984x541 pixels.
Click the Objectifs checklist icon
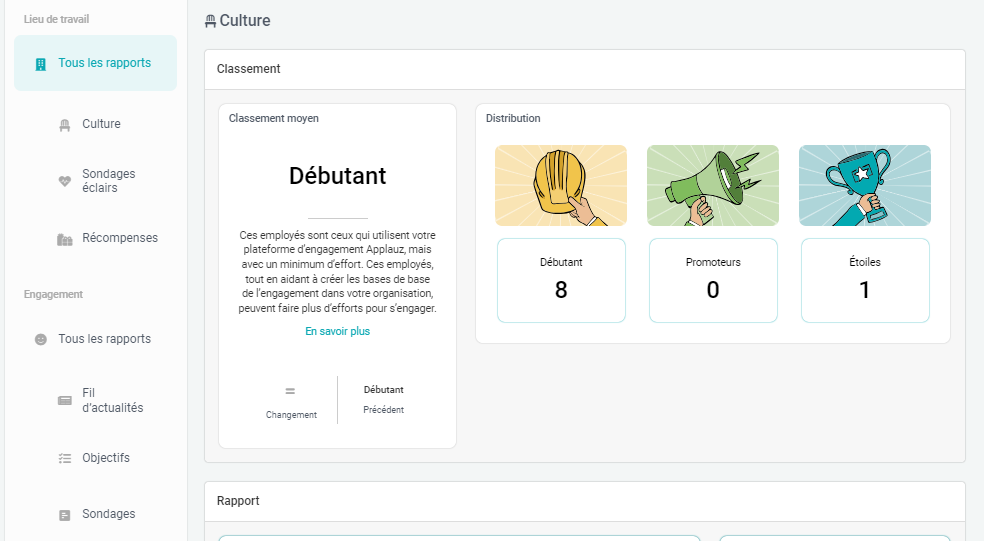coord(65,458)
